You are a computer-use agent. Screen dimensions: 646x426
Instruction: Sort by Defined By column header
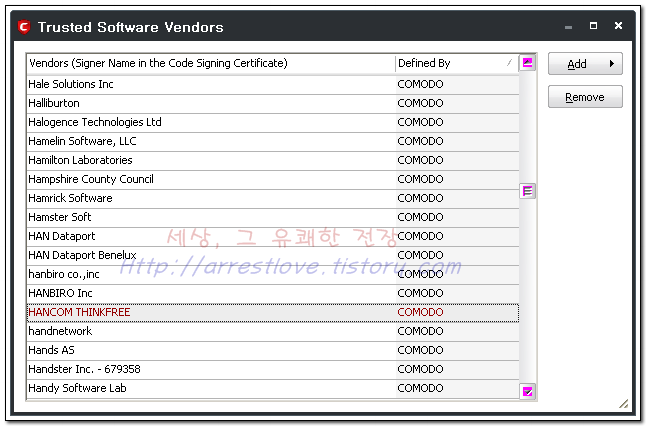click(x=456, y=63)
